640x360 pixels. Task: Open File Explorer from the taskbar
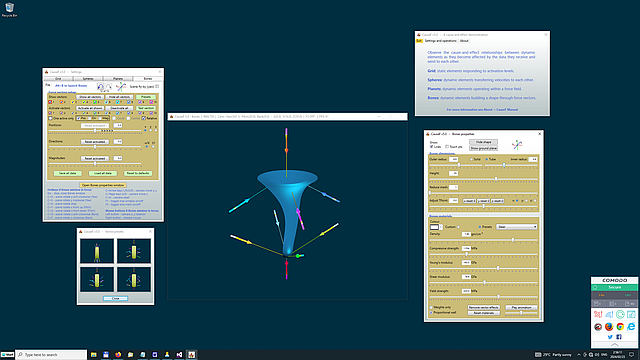tap(93, 355)
